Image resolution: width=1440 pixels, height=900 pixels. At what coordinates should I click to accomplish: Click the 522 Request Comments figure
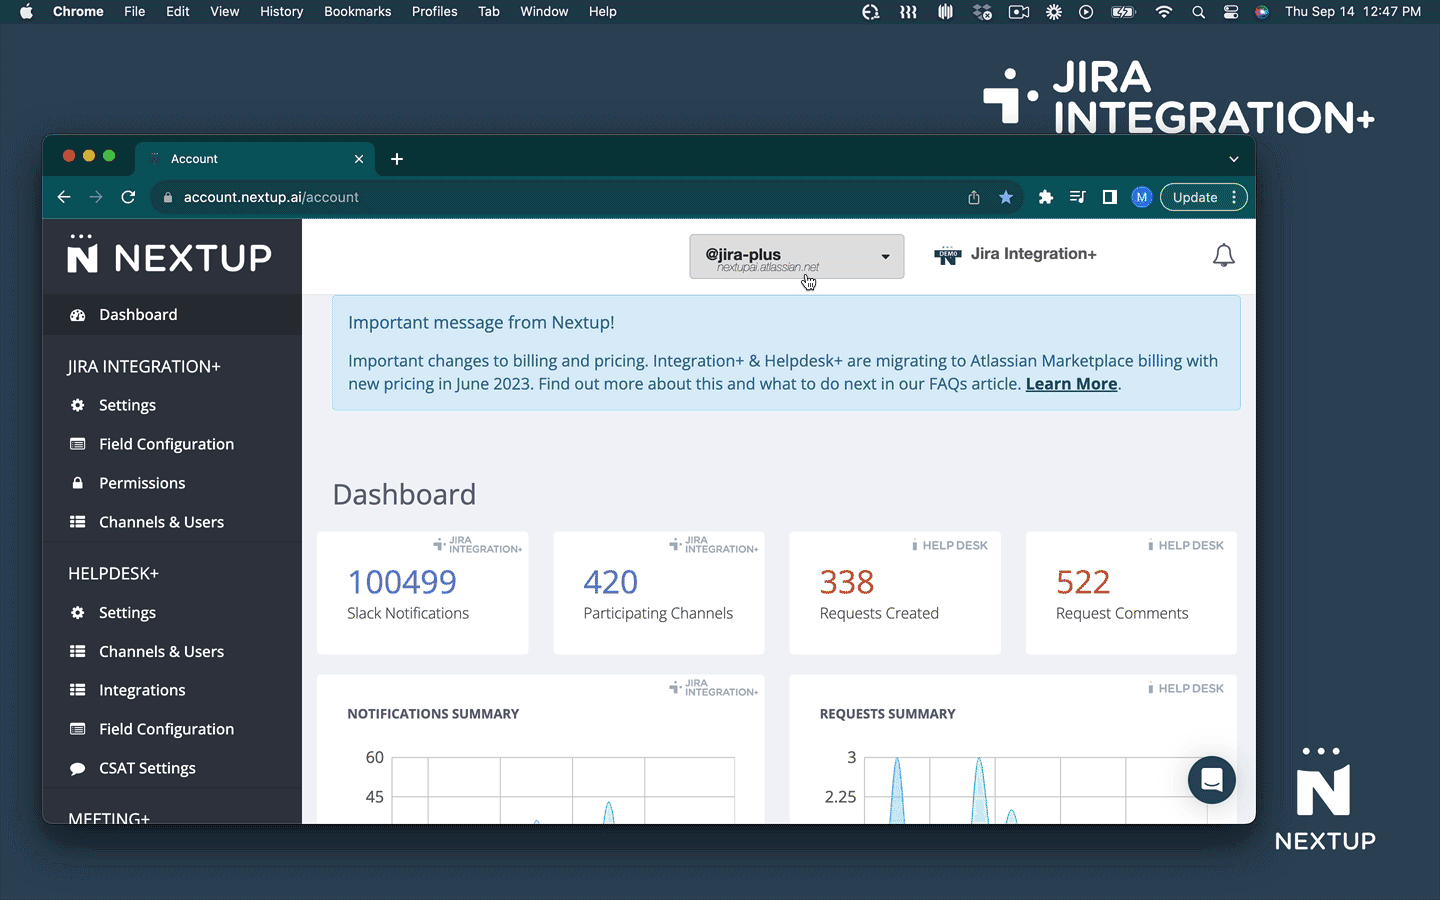coord(1083,582)
